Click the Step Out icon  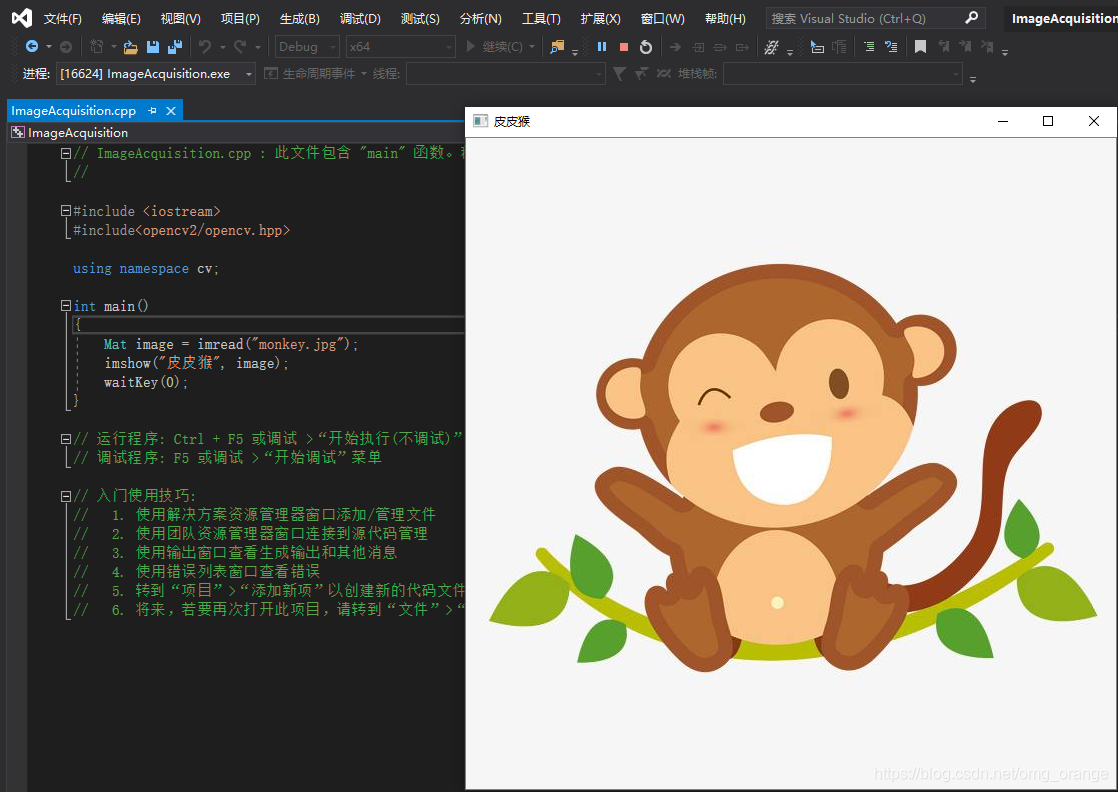click(743, 47)
